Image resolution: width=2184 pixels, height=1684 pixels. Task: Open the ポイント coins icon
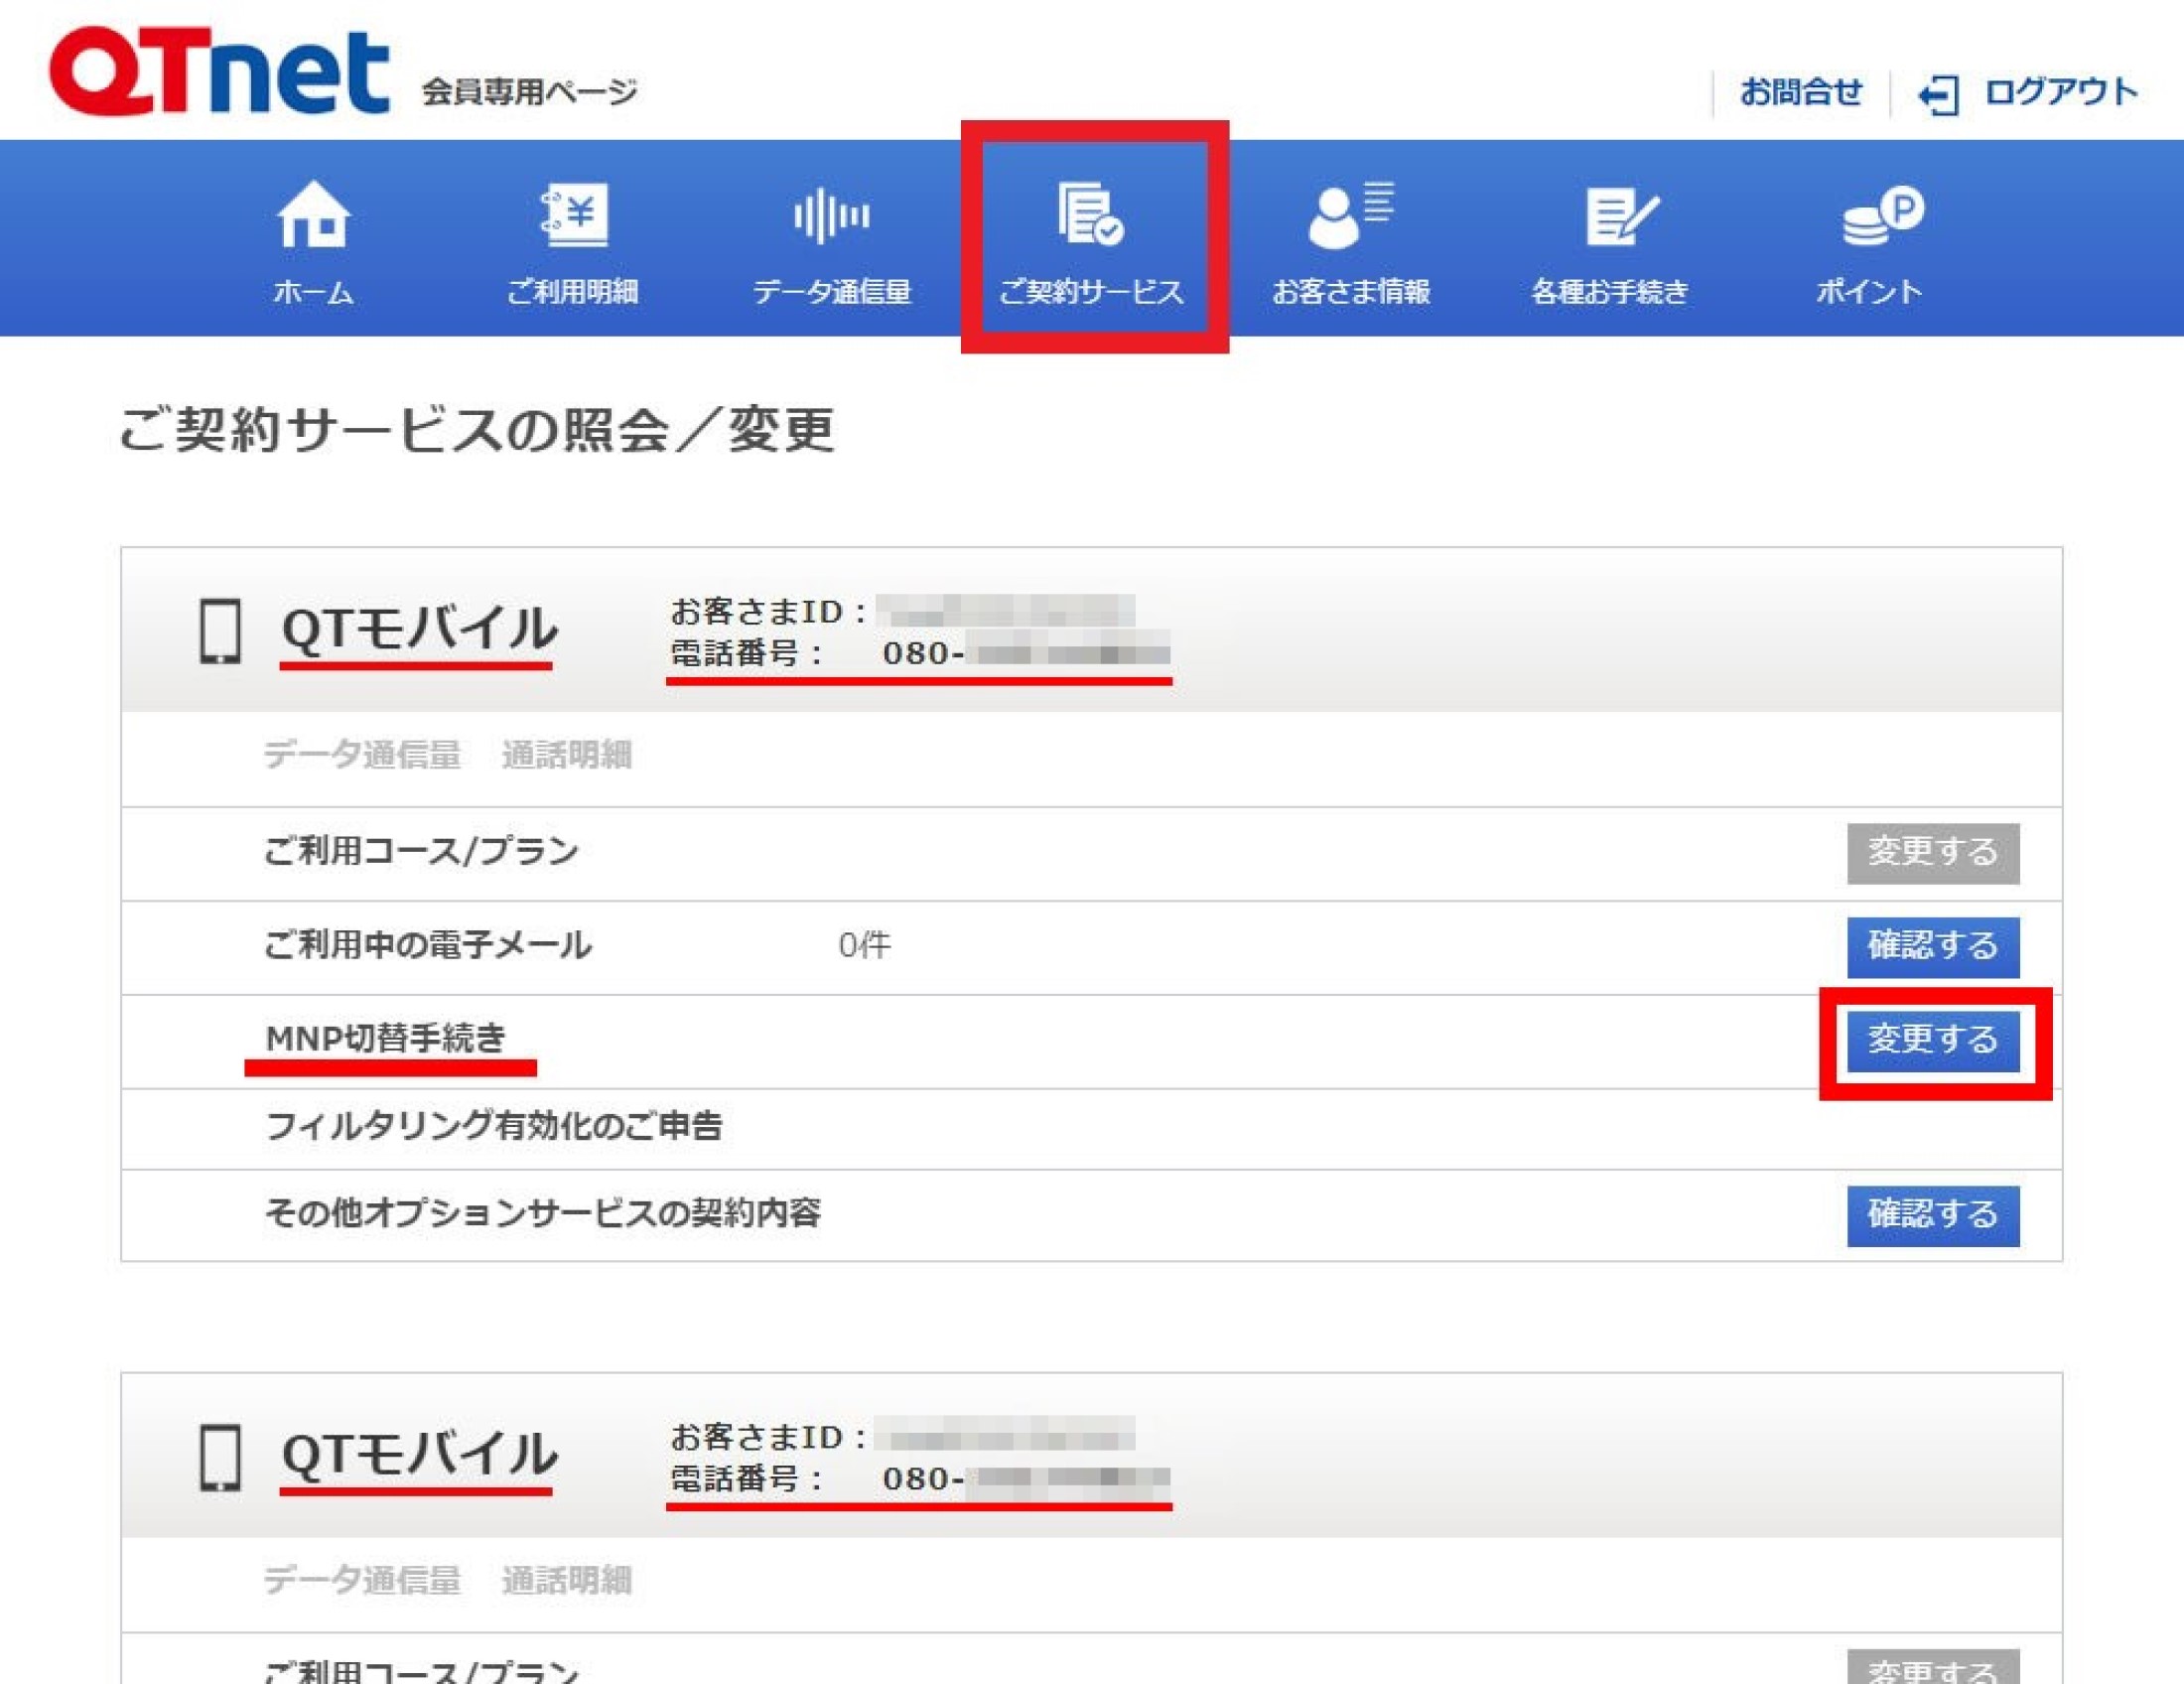point(1883,216)
